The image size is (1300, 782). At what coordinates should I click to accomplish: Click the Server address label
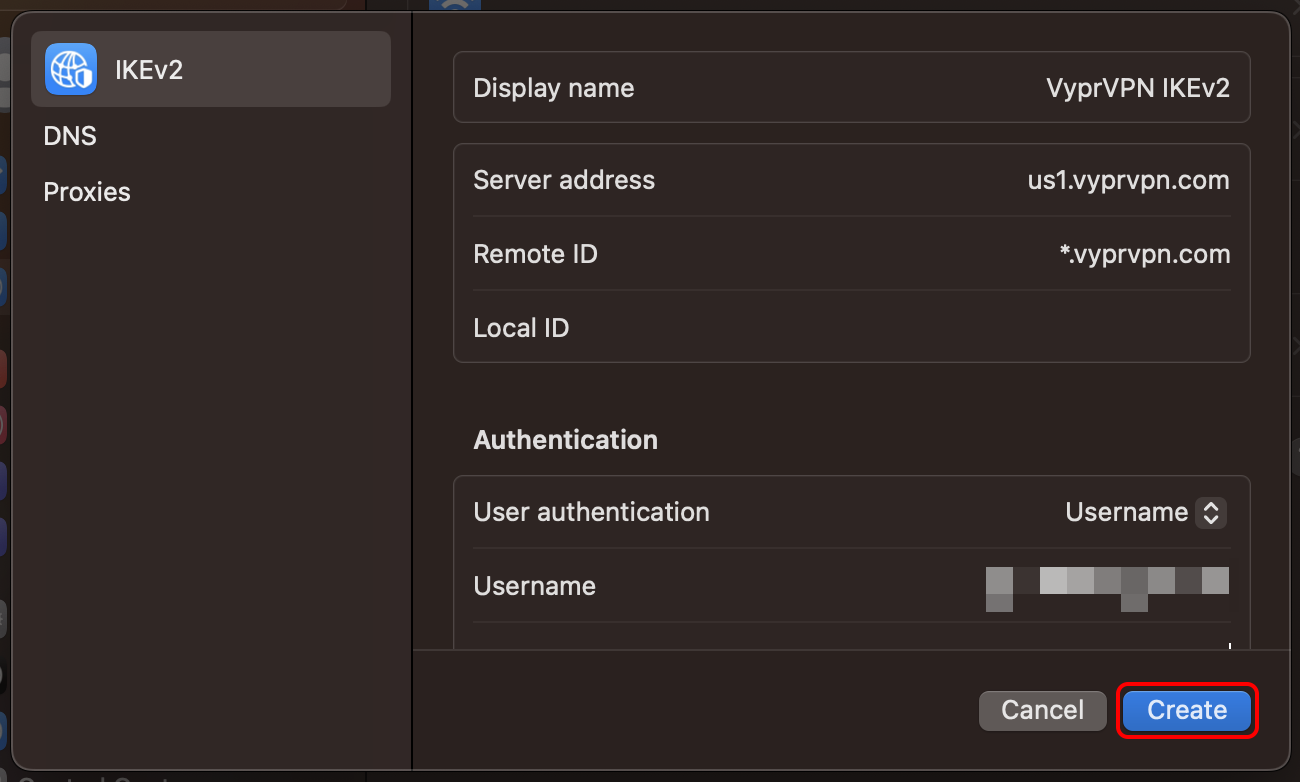pyautogui.click(x=564, y=181)
